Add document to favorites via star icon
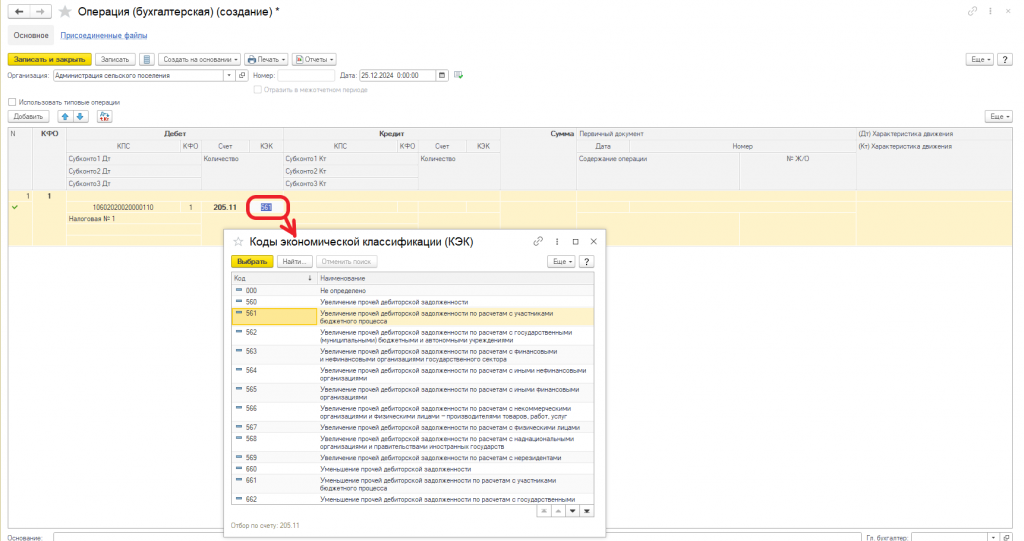The image size is (1024, 541). (x=65, y=12)
